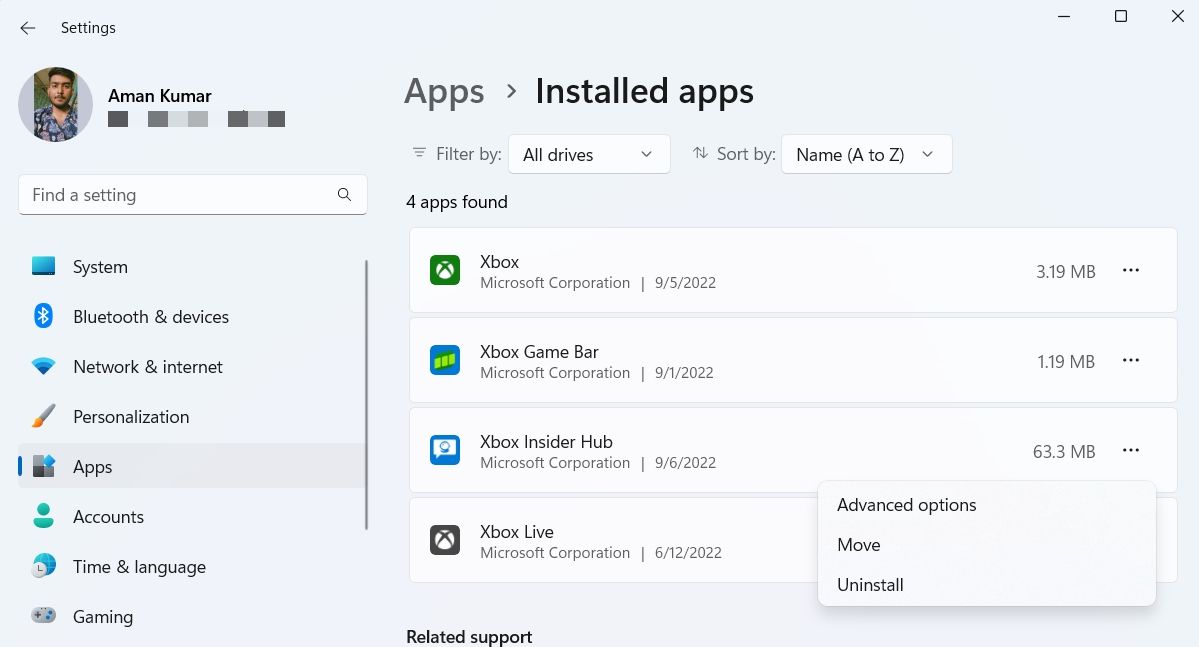1199x647 pixels.
Task: Click the 63.3 MB size value
Action: click(x=1064, y=452)
